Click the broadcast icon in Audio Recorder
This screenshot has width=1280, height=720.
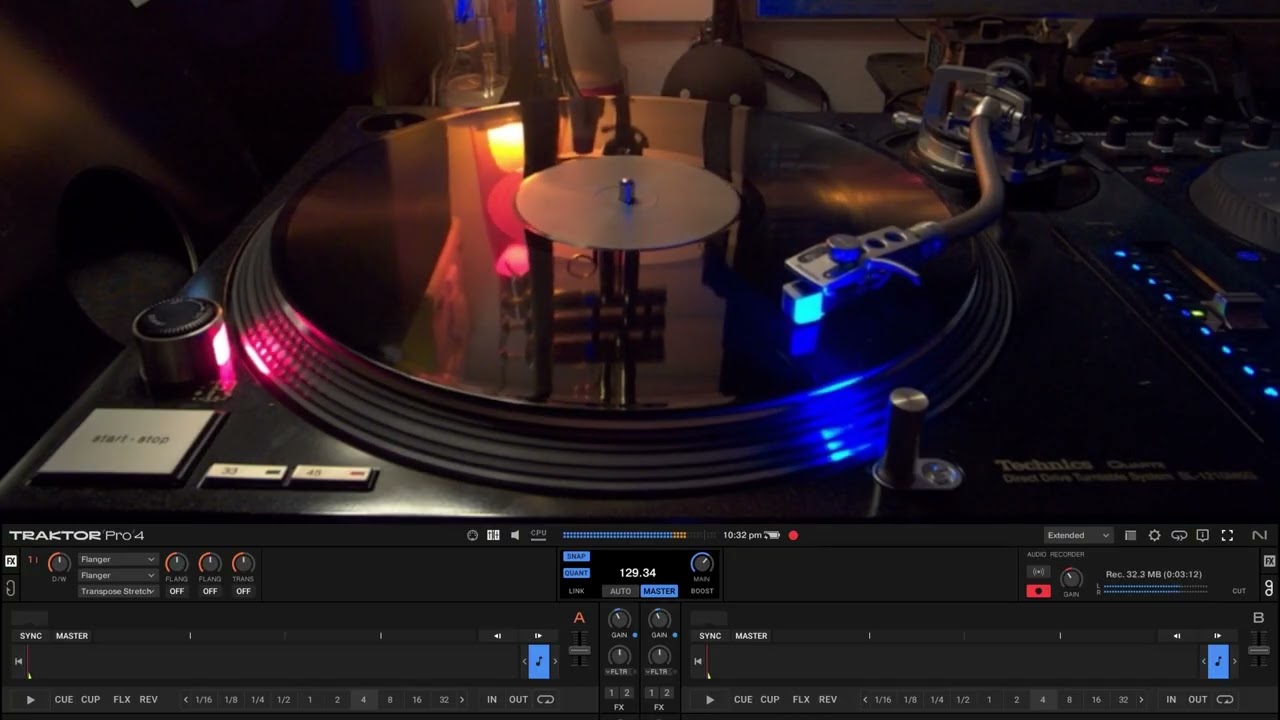1038,572
